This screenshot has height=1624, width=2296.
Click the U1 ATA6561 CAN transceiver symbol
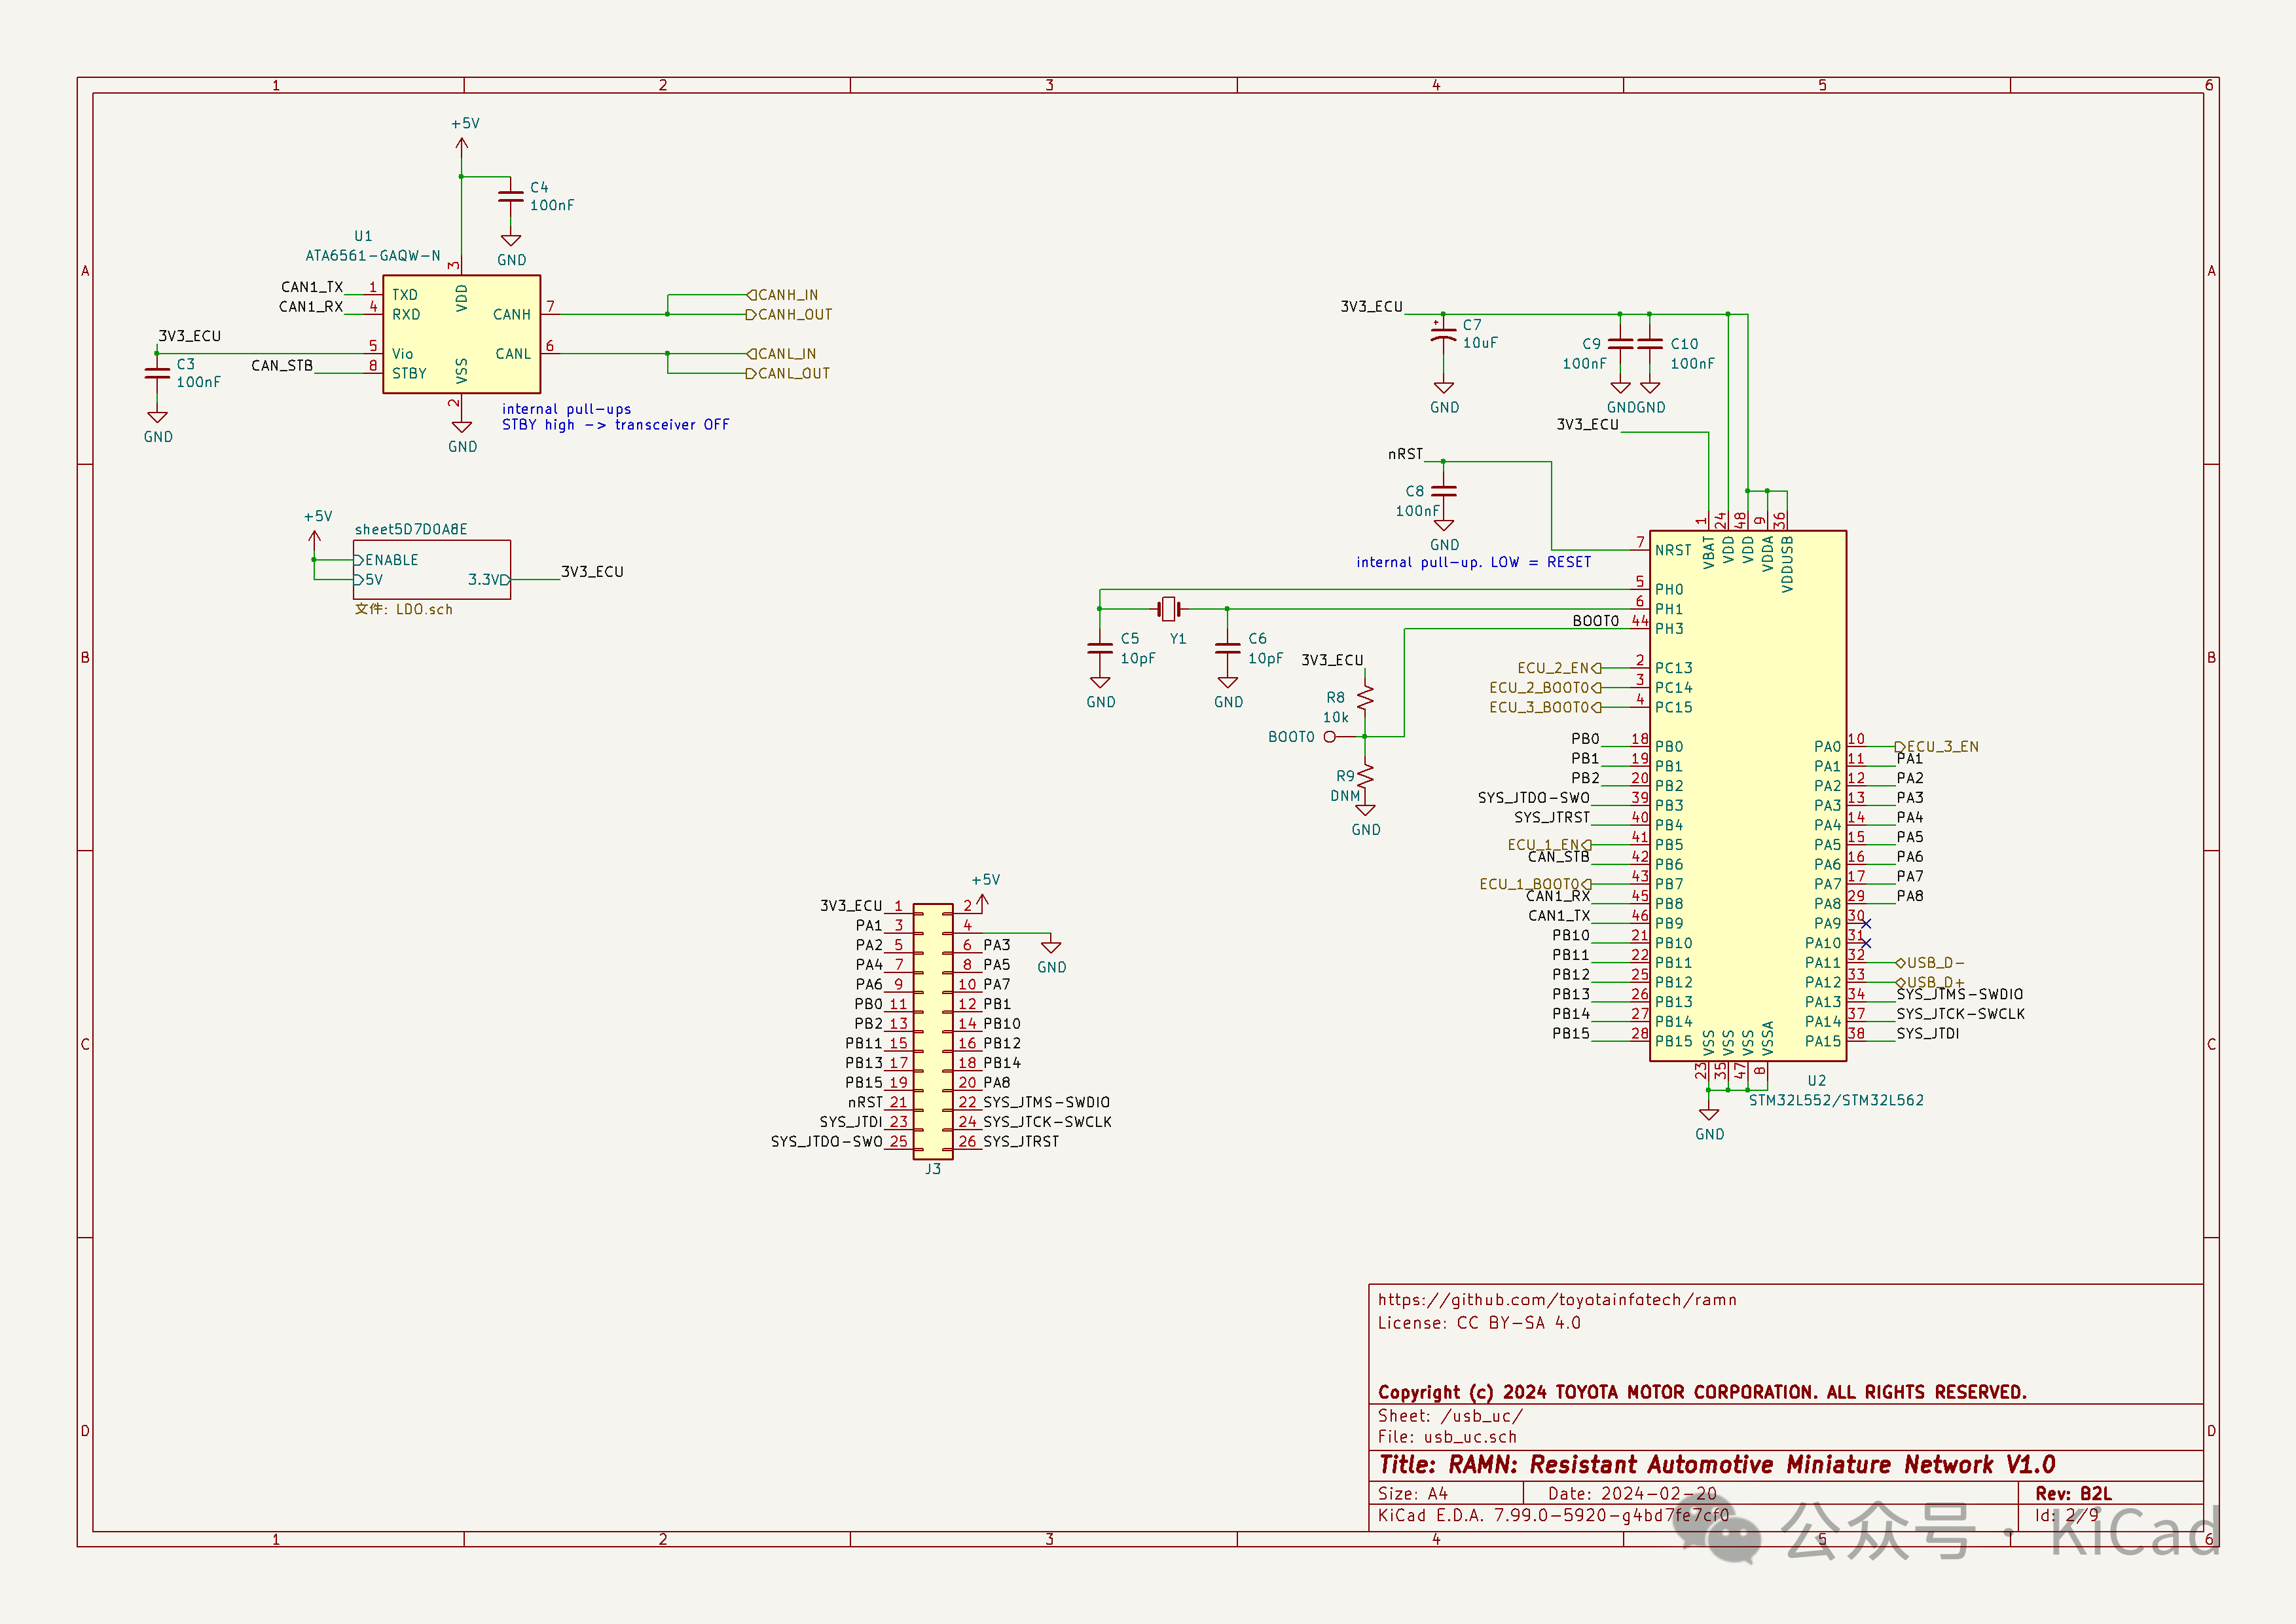(x=461, y=334)
